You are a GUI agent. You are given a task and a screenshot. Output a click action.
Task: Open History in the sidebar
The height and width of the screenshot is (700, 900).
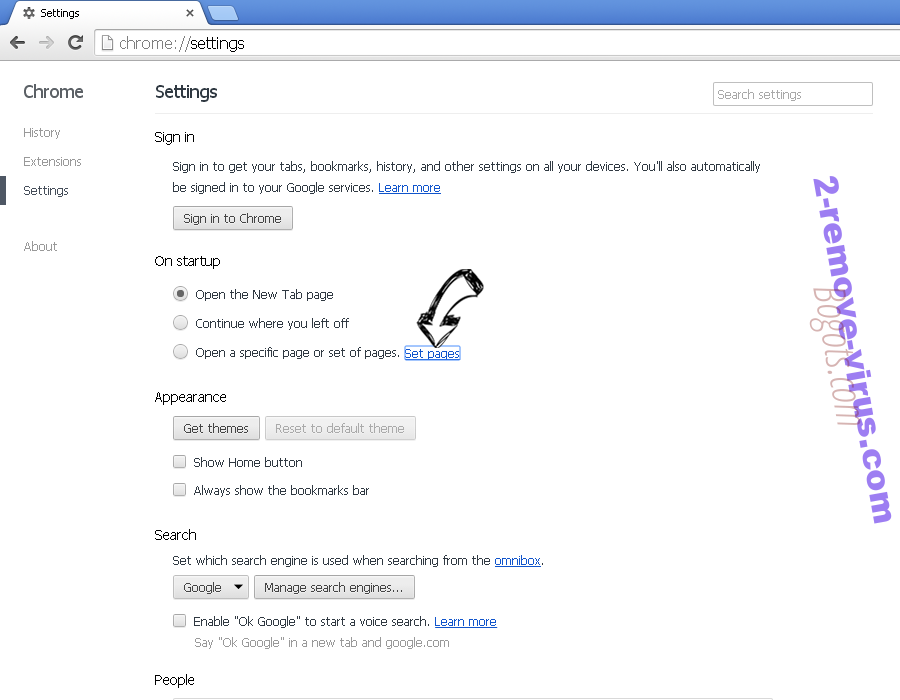41,133
